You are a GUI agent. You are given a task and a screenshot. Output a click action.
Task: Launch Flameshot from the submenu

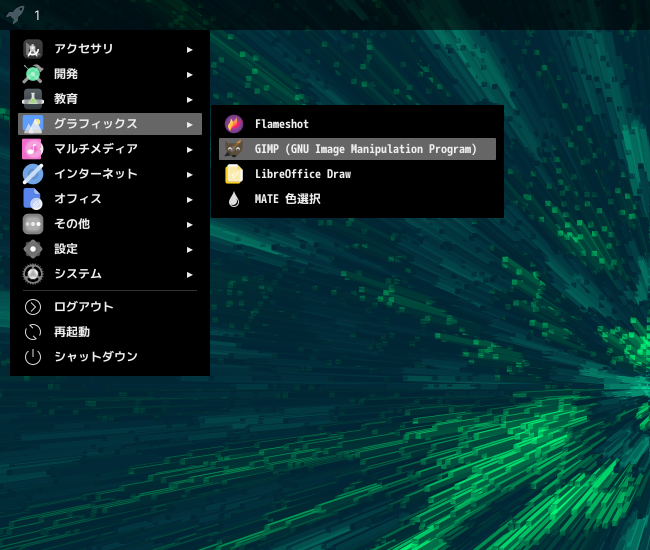point(357,124)
